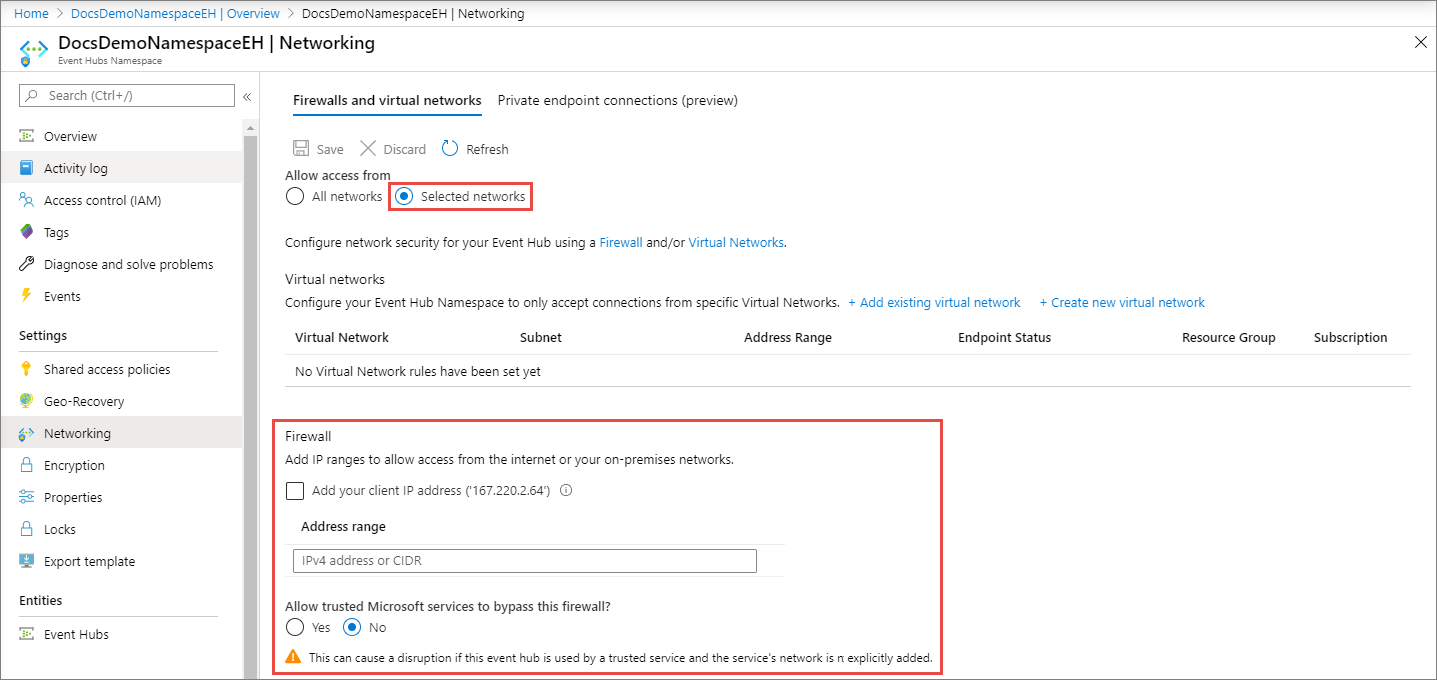Switch to Private endpoint connections tab
1437x680 pixels.
point(617,100)
